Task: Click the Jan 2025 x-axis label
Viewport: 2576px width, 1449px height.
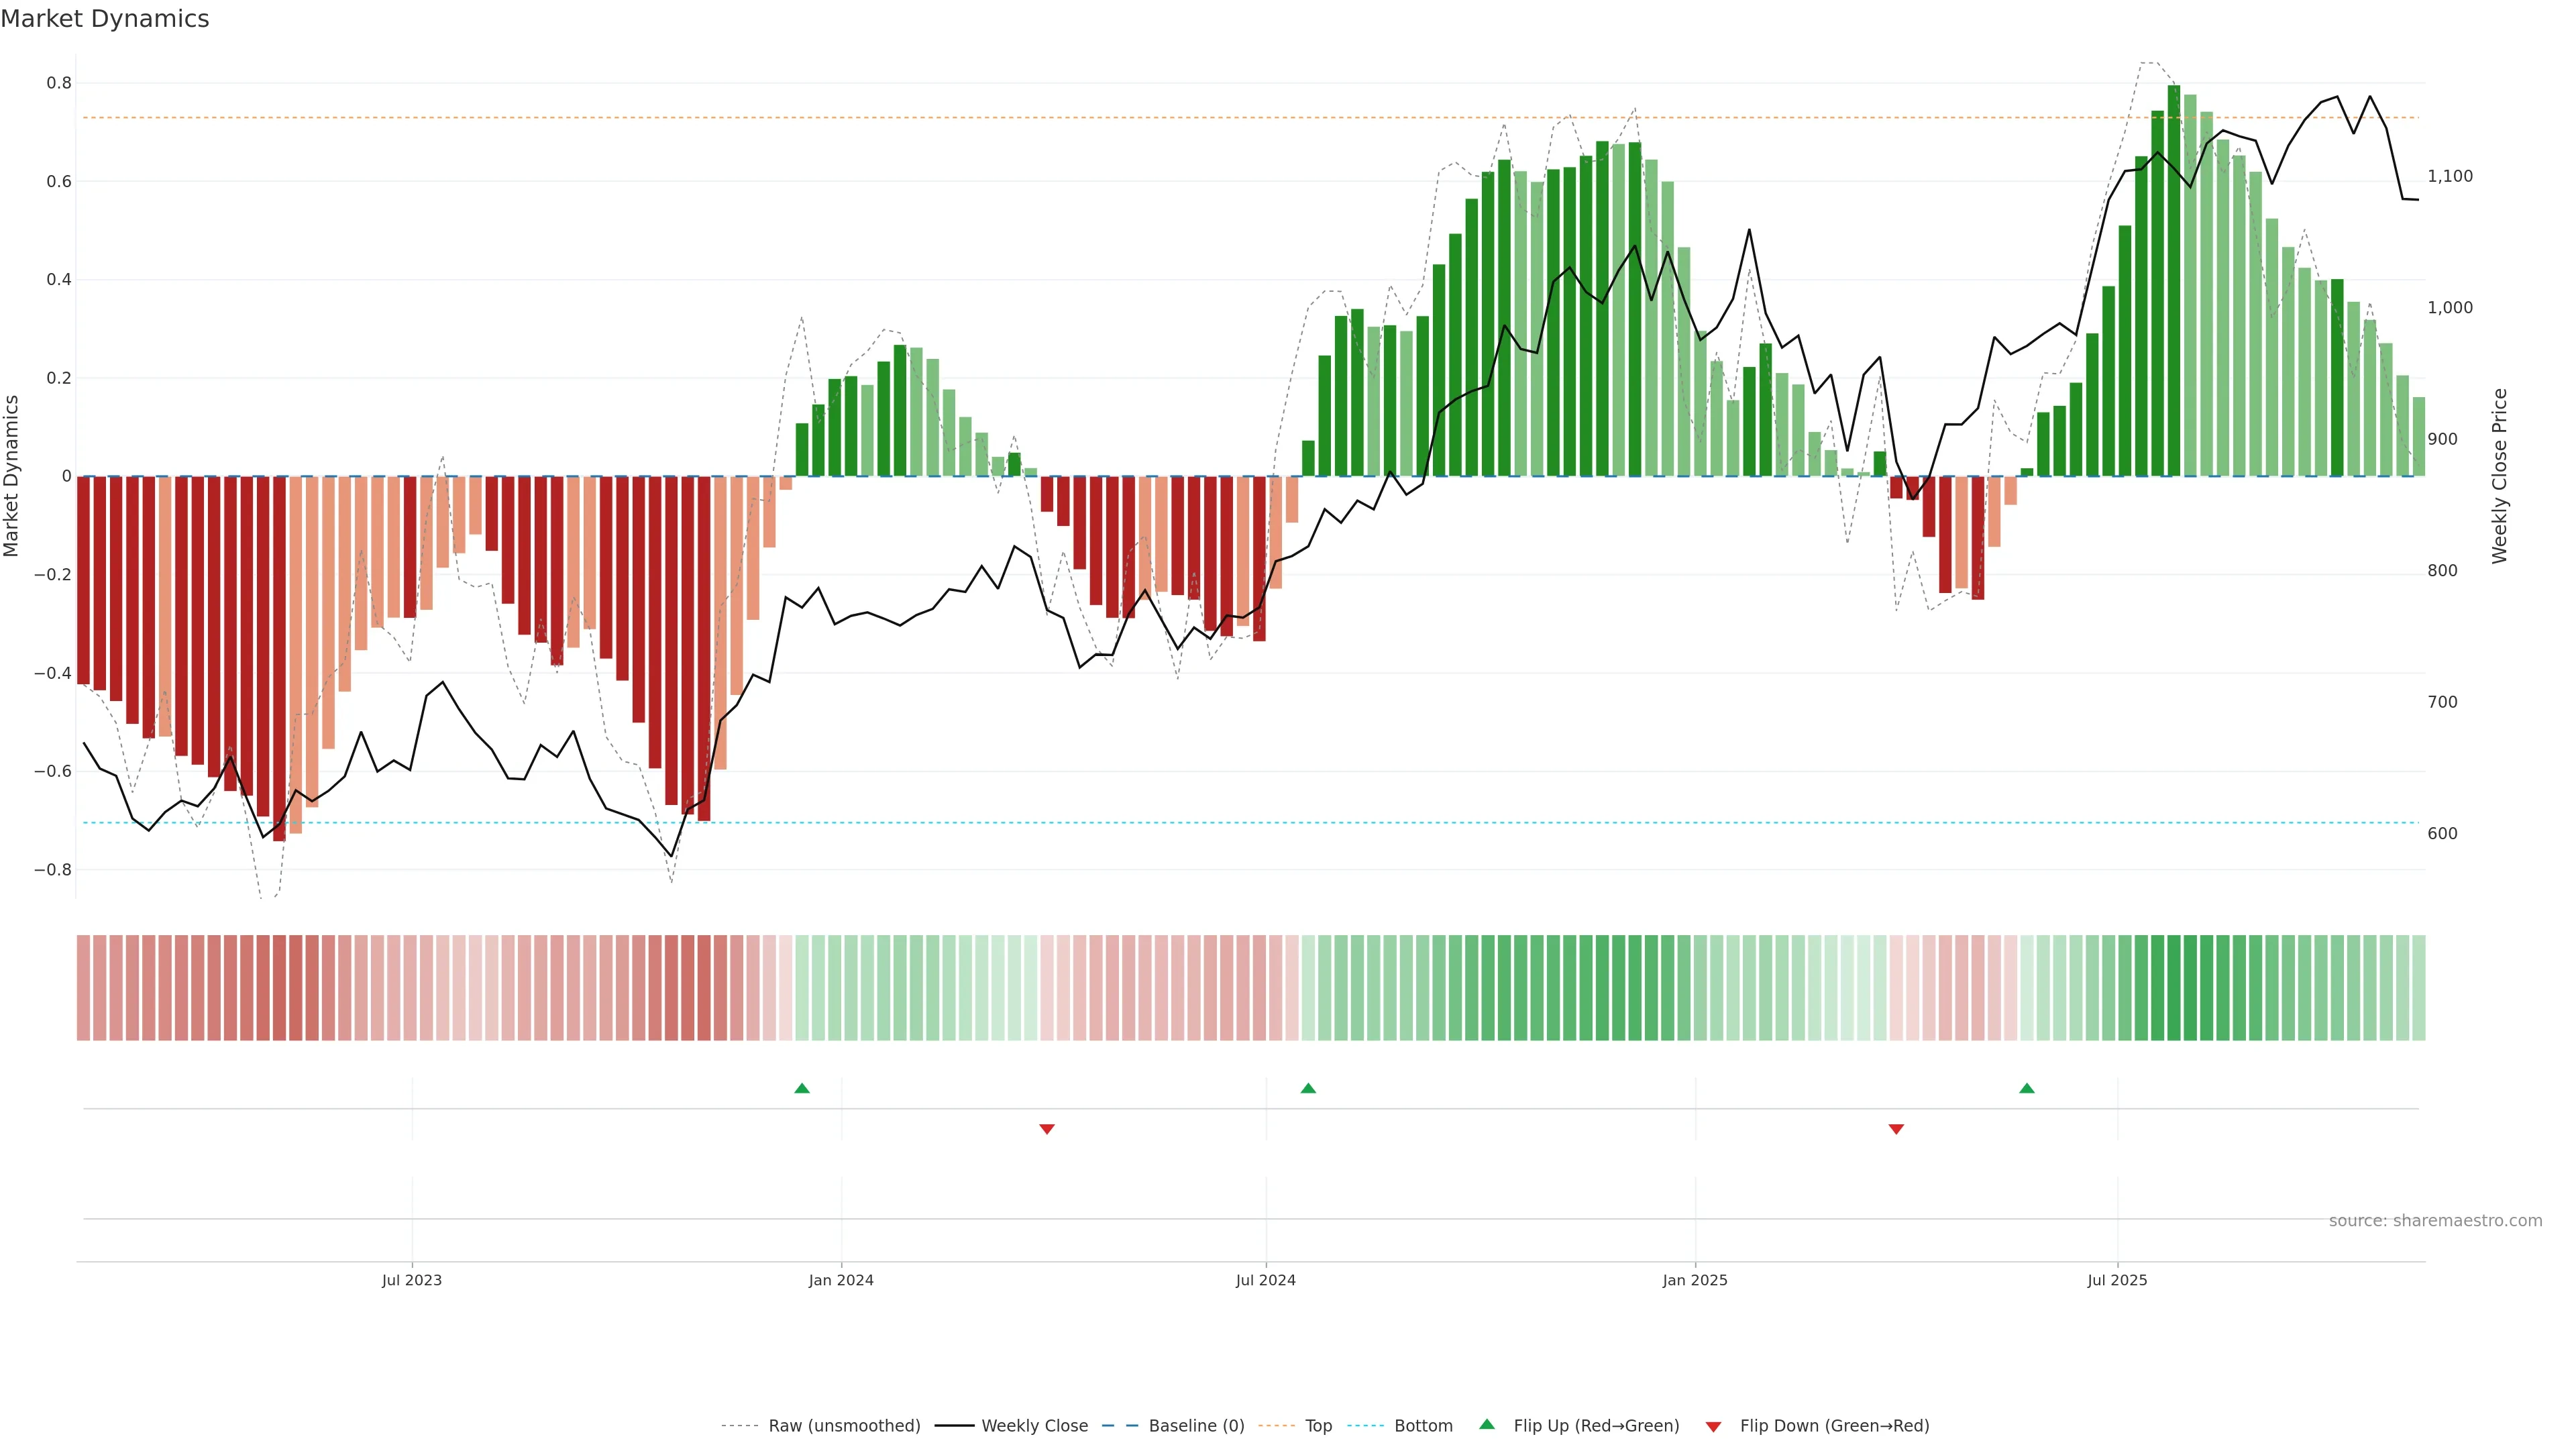Action: (1695, 1280)
